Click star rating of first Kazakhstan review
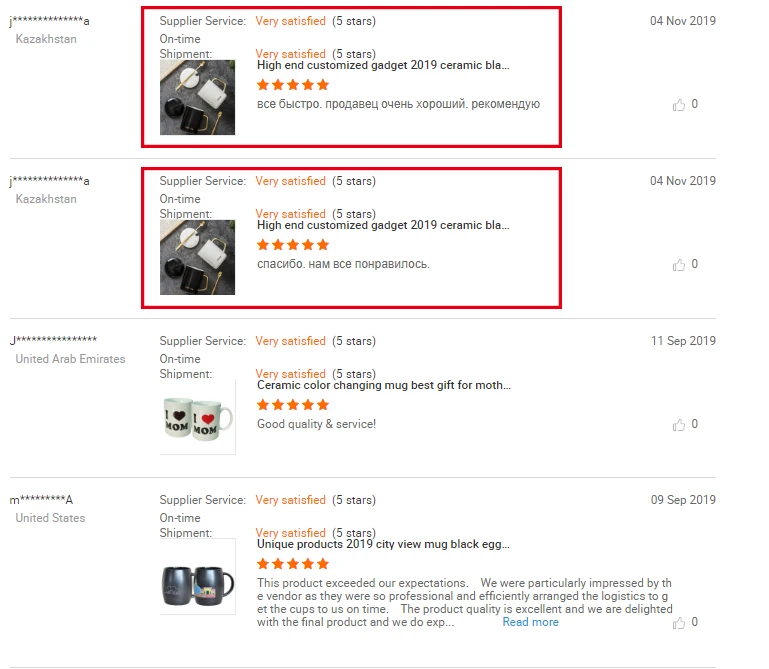 [x=293, y=85]
